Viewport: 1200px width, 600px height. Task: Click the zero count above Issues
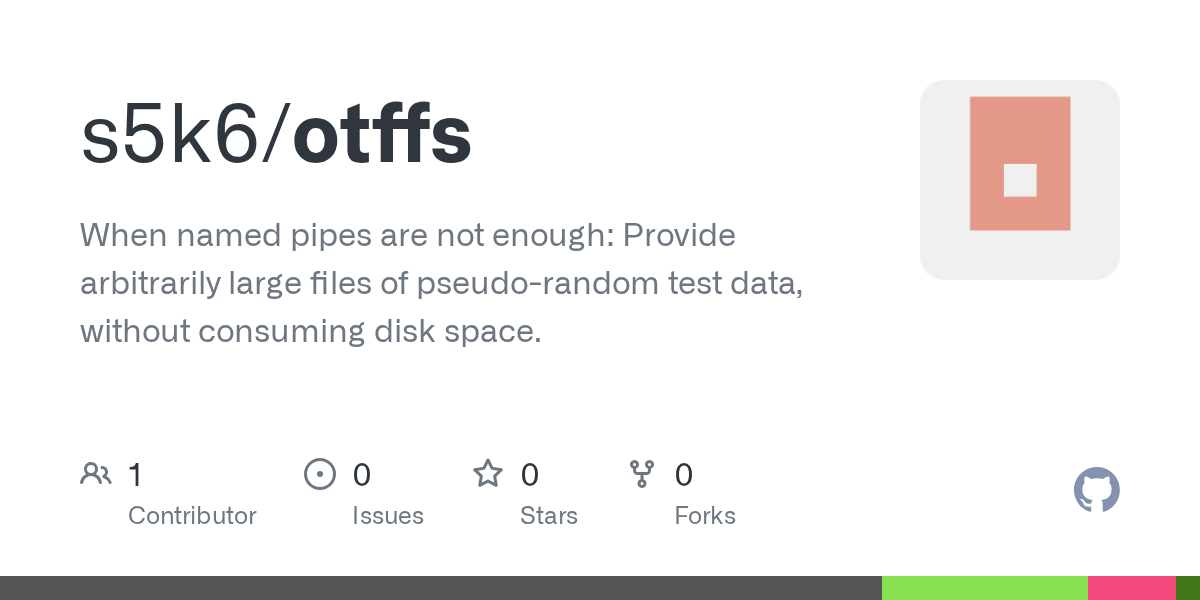tap(362, 474)
